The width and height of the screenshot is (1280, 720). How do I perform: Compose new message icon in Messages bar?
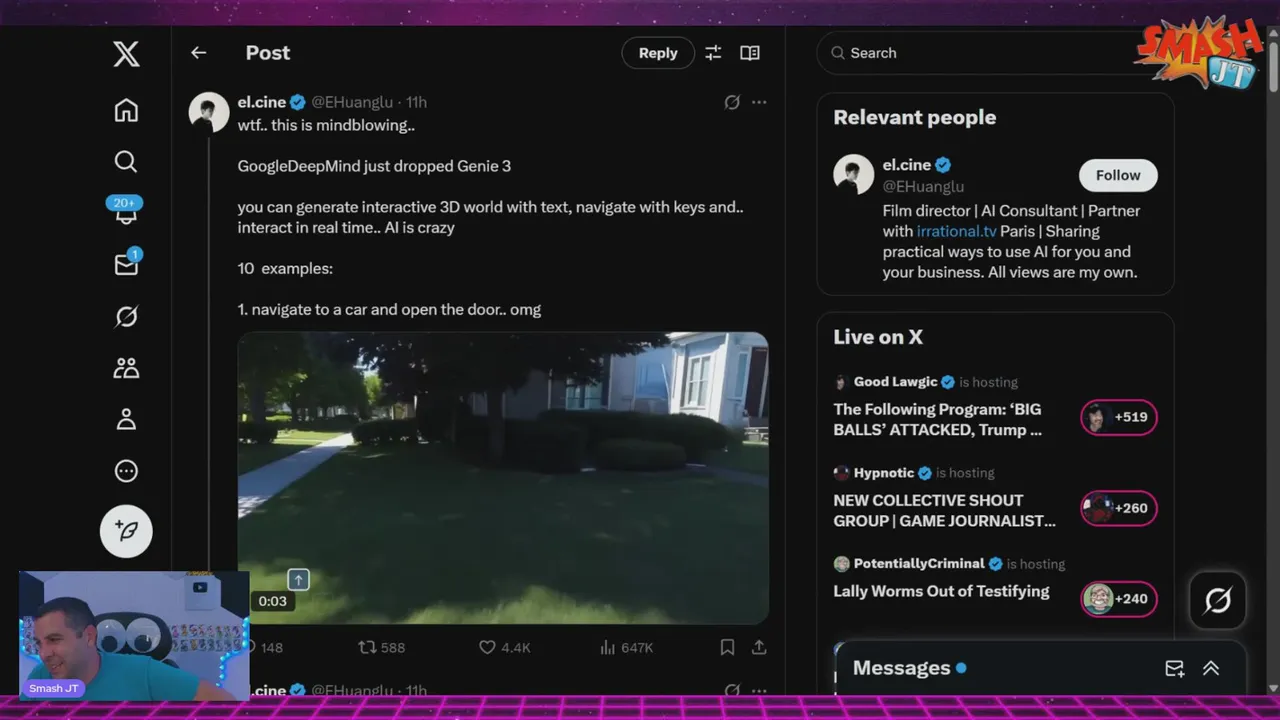(1175, 668)
